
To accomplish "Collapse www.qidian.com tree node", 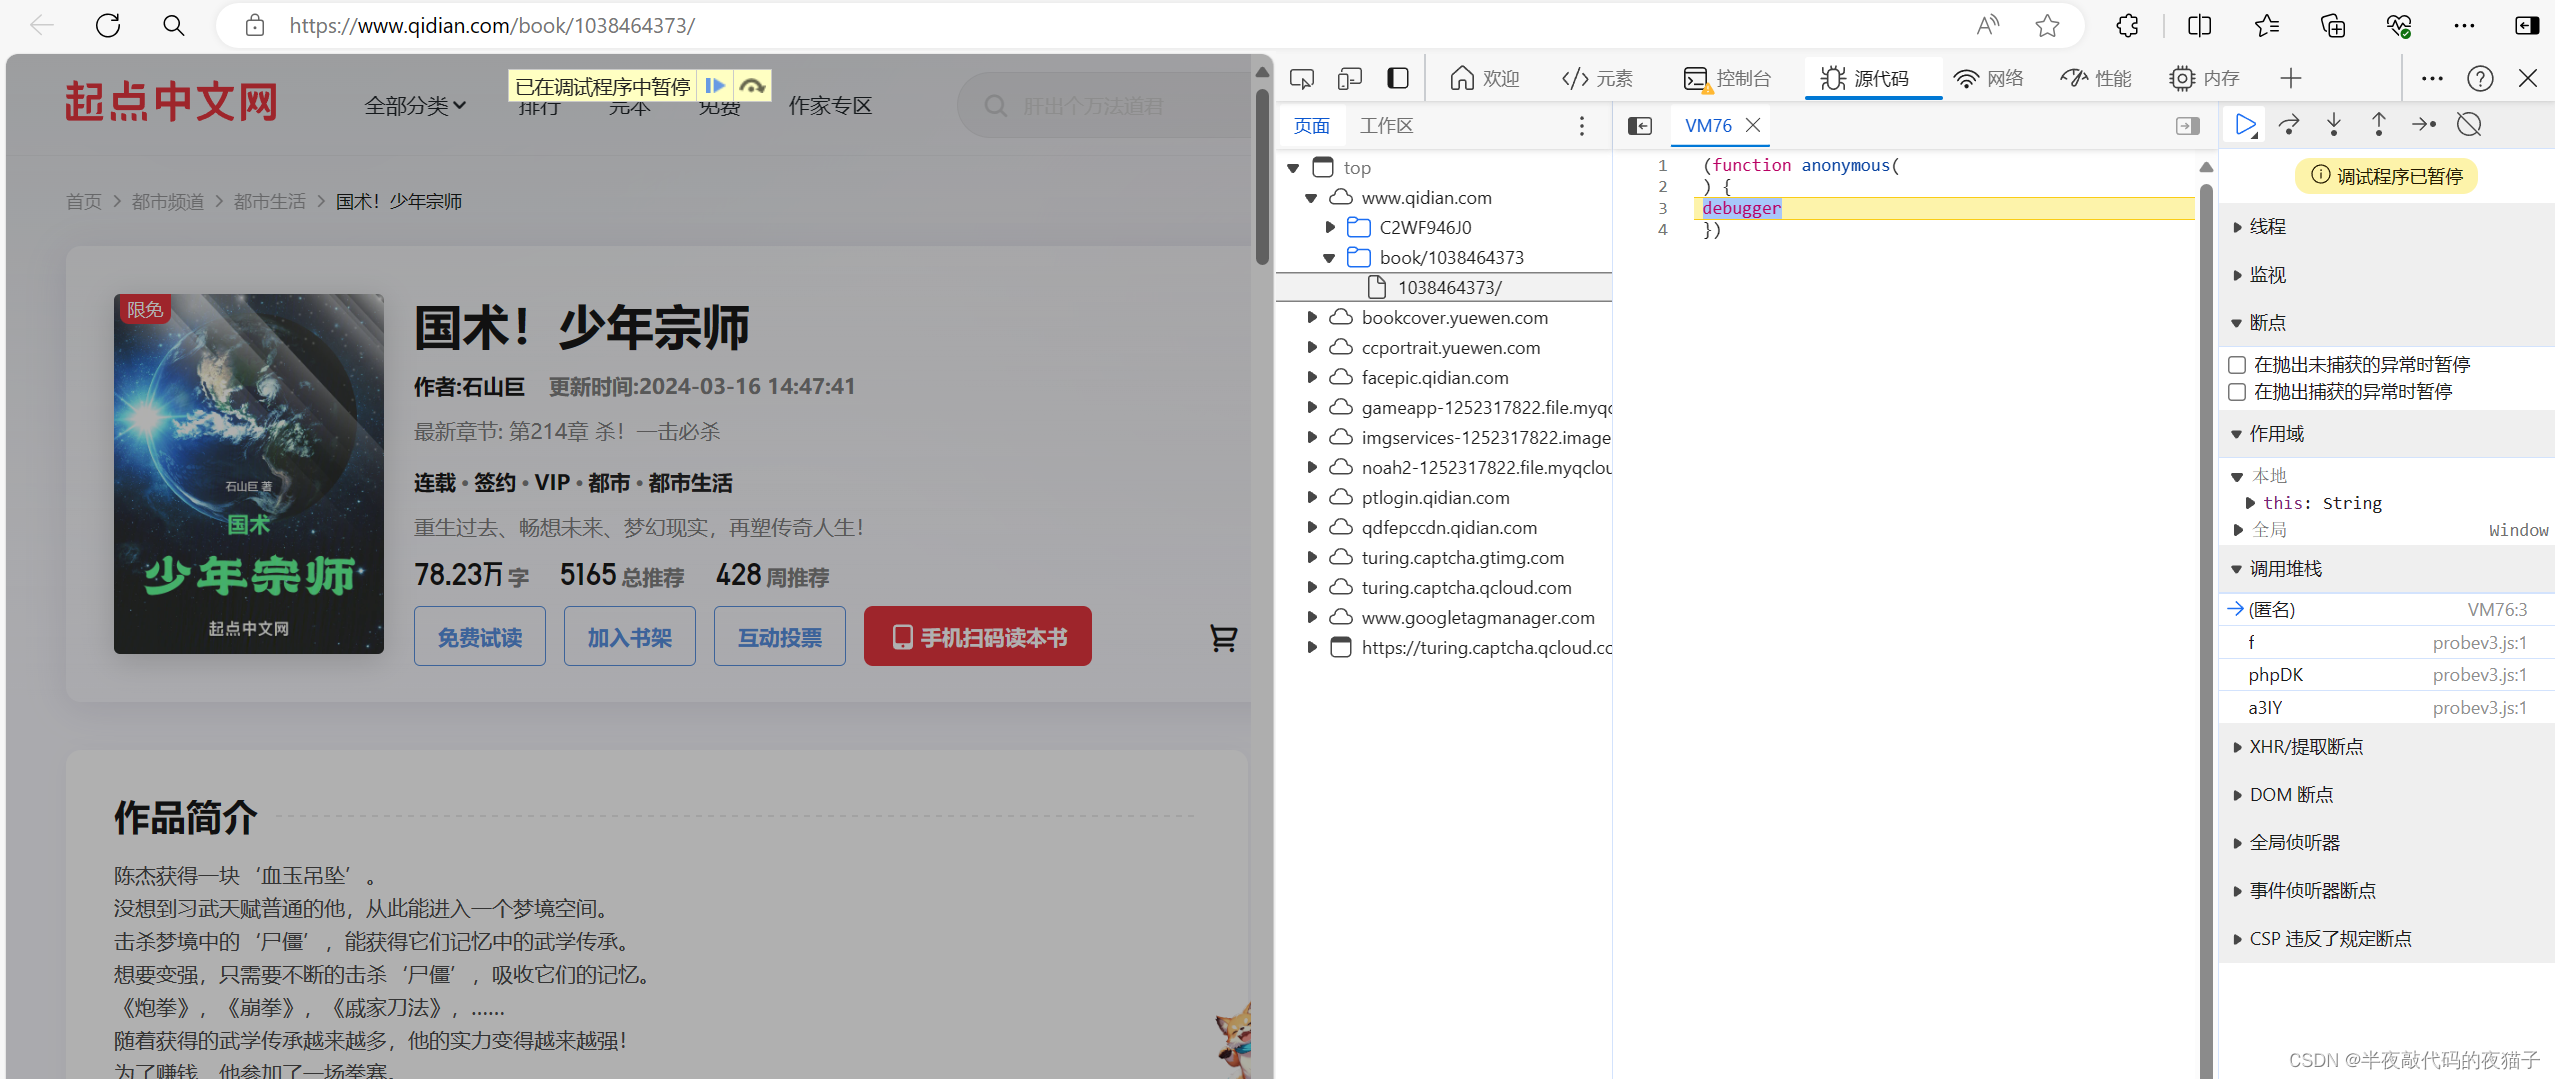I will click(1311, 198).
